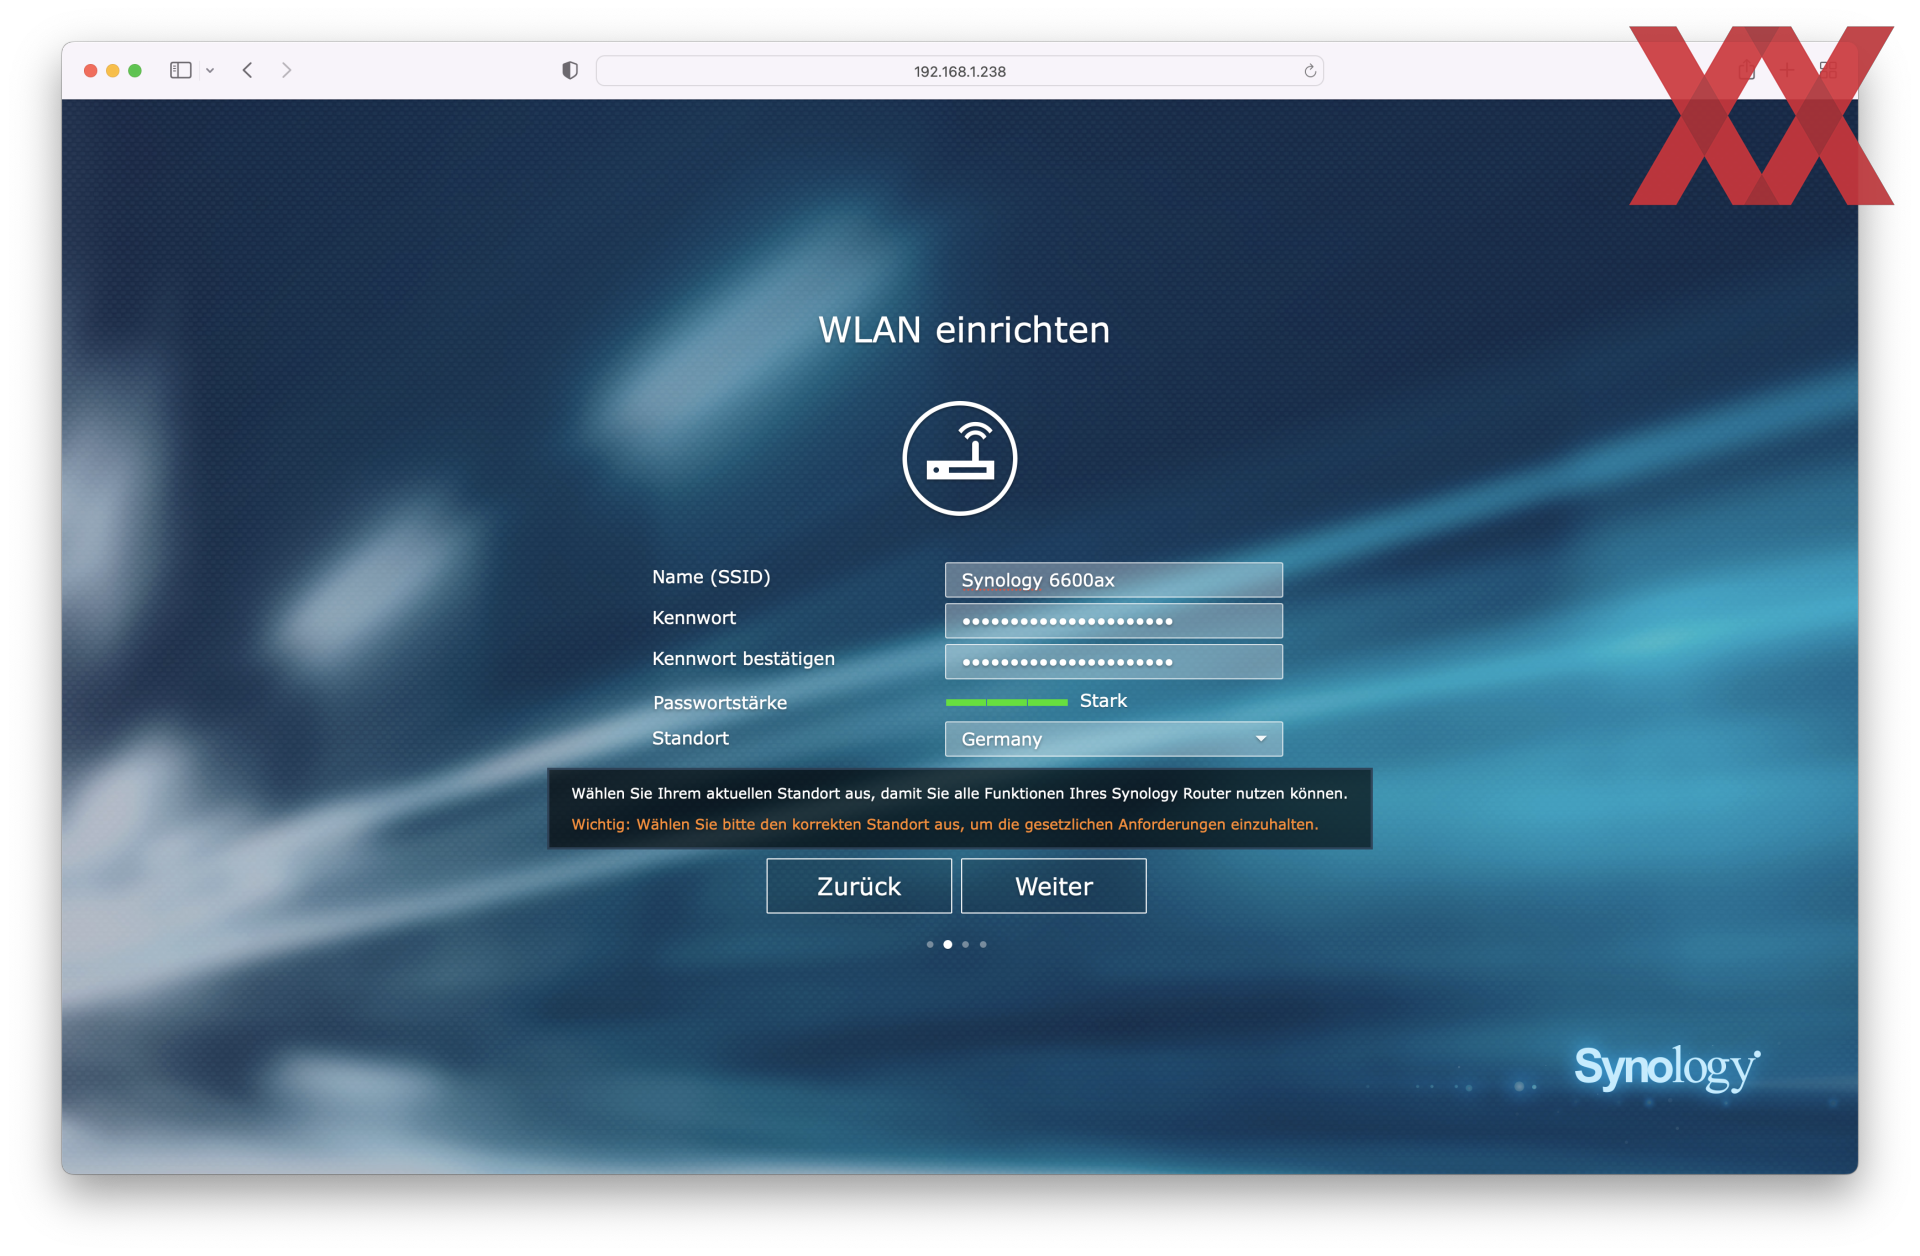This screenshot has width=1920, height=1256.
Task: Focus the address bar showing 192.168.1.238
Action: tap(959, 71)
